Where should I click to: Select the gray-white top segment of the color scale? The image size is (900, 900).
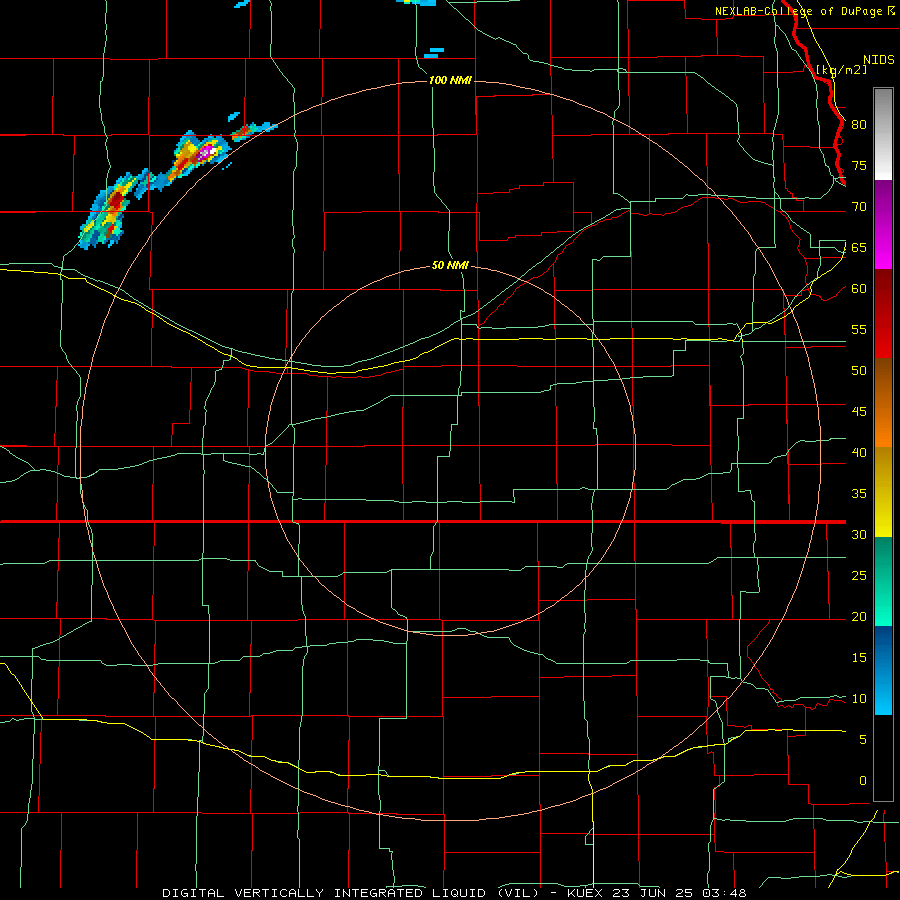[883, 134]
